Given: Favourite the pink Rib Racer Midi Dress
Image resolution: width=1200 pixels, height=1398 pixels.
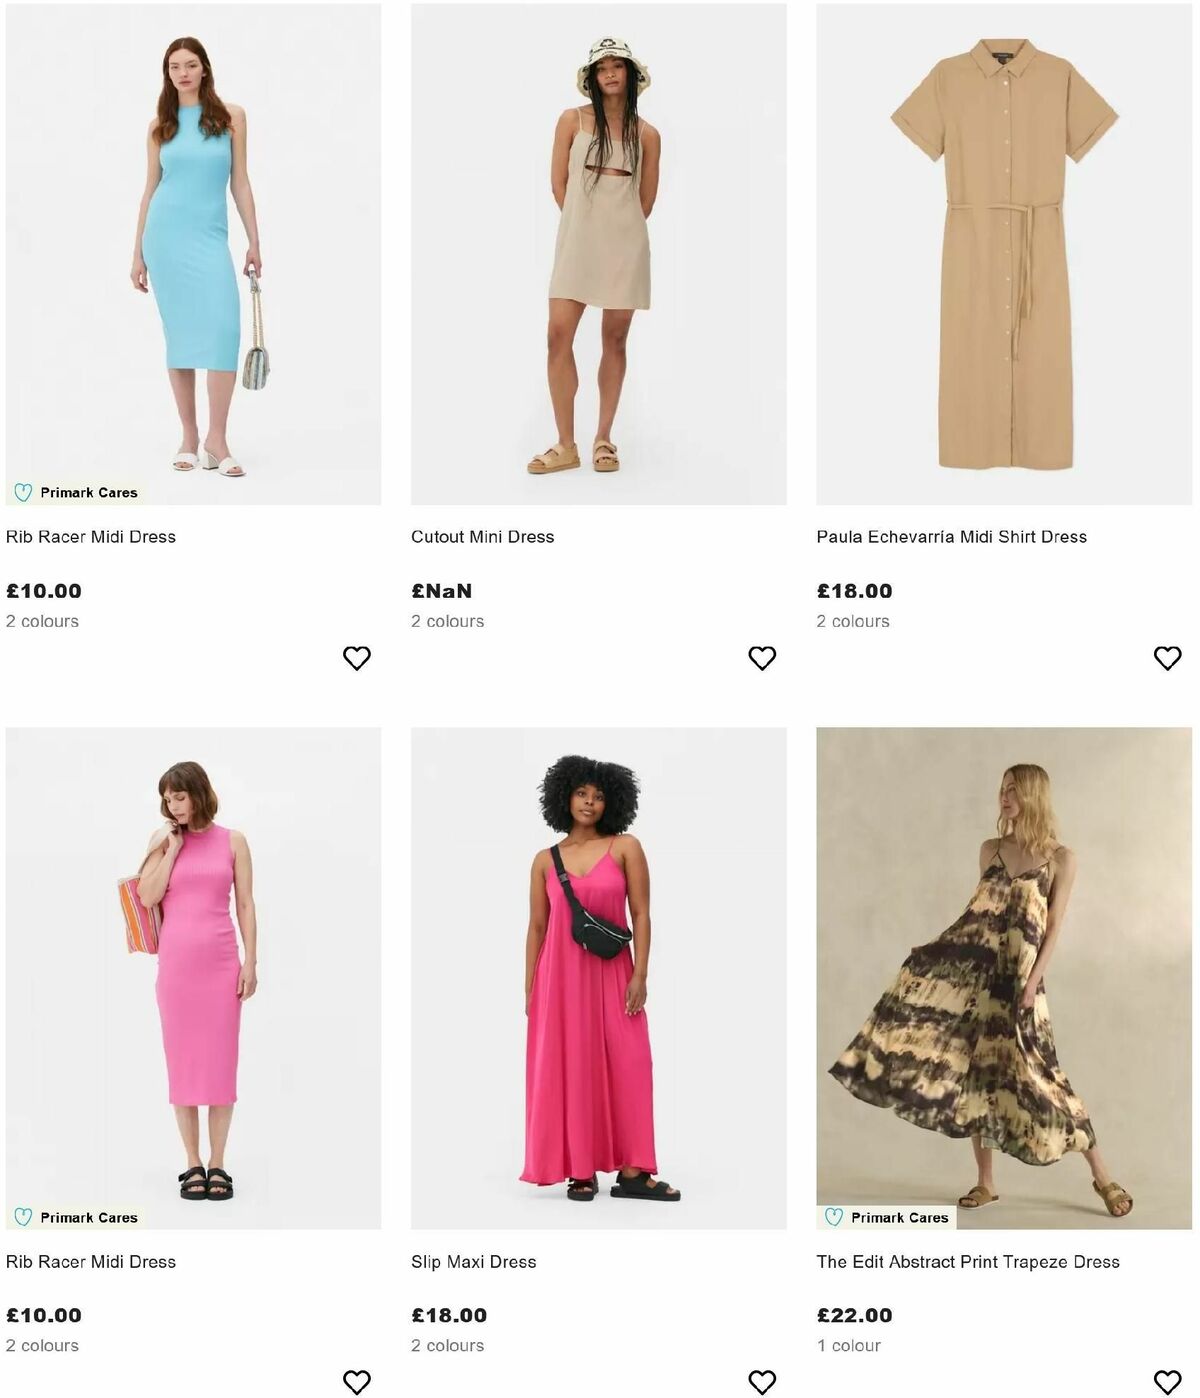Looking at the screenshot, I should coord(356,1382).
